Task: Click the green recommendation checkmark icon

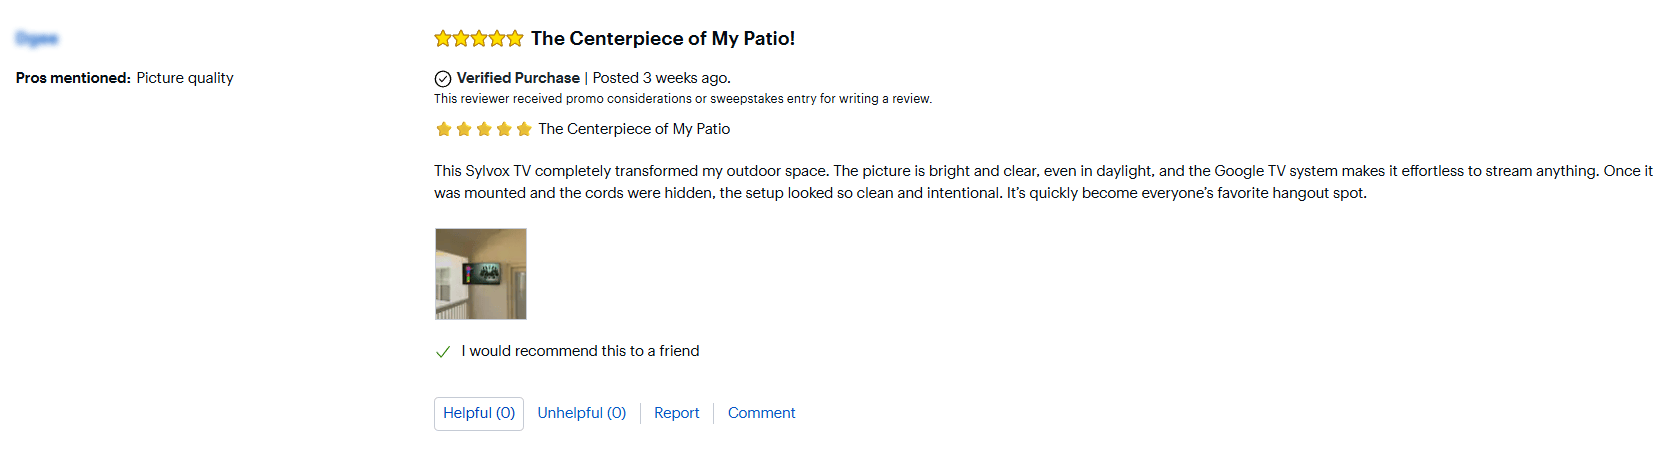Action: coord(443,352)
